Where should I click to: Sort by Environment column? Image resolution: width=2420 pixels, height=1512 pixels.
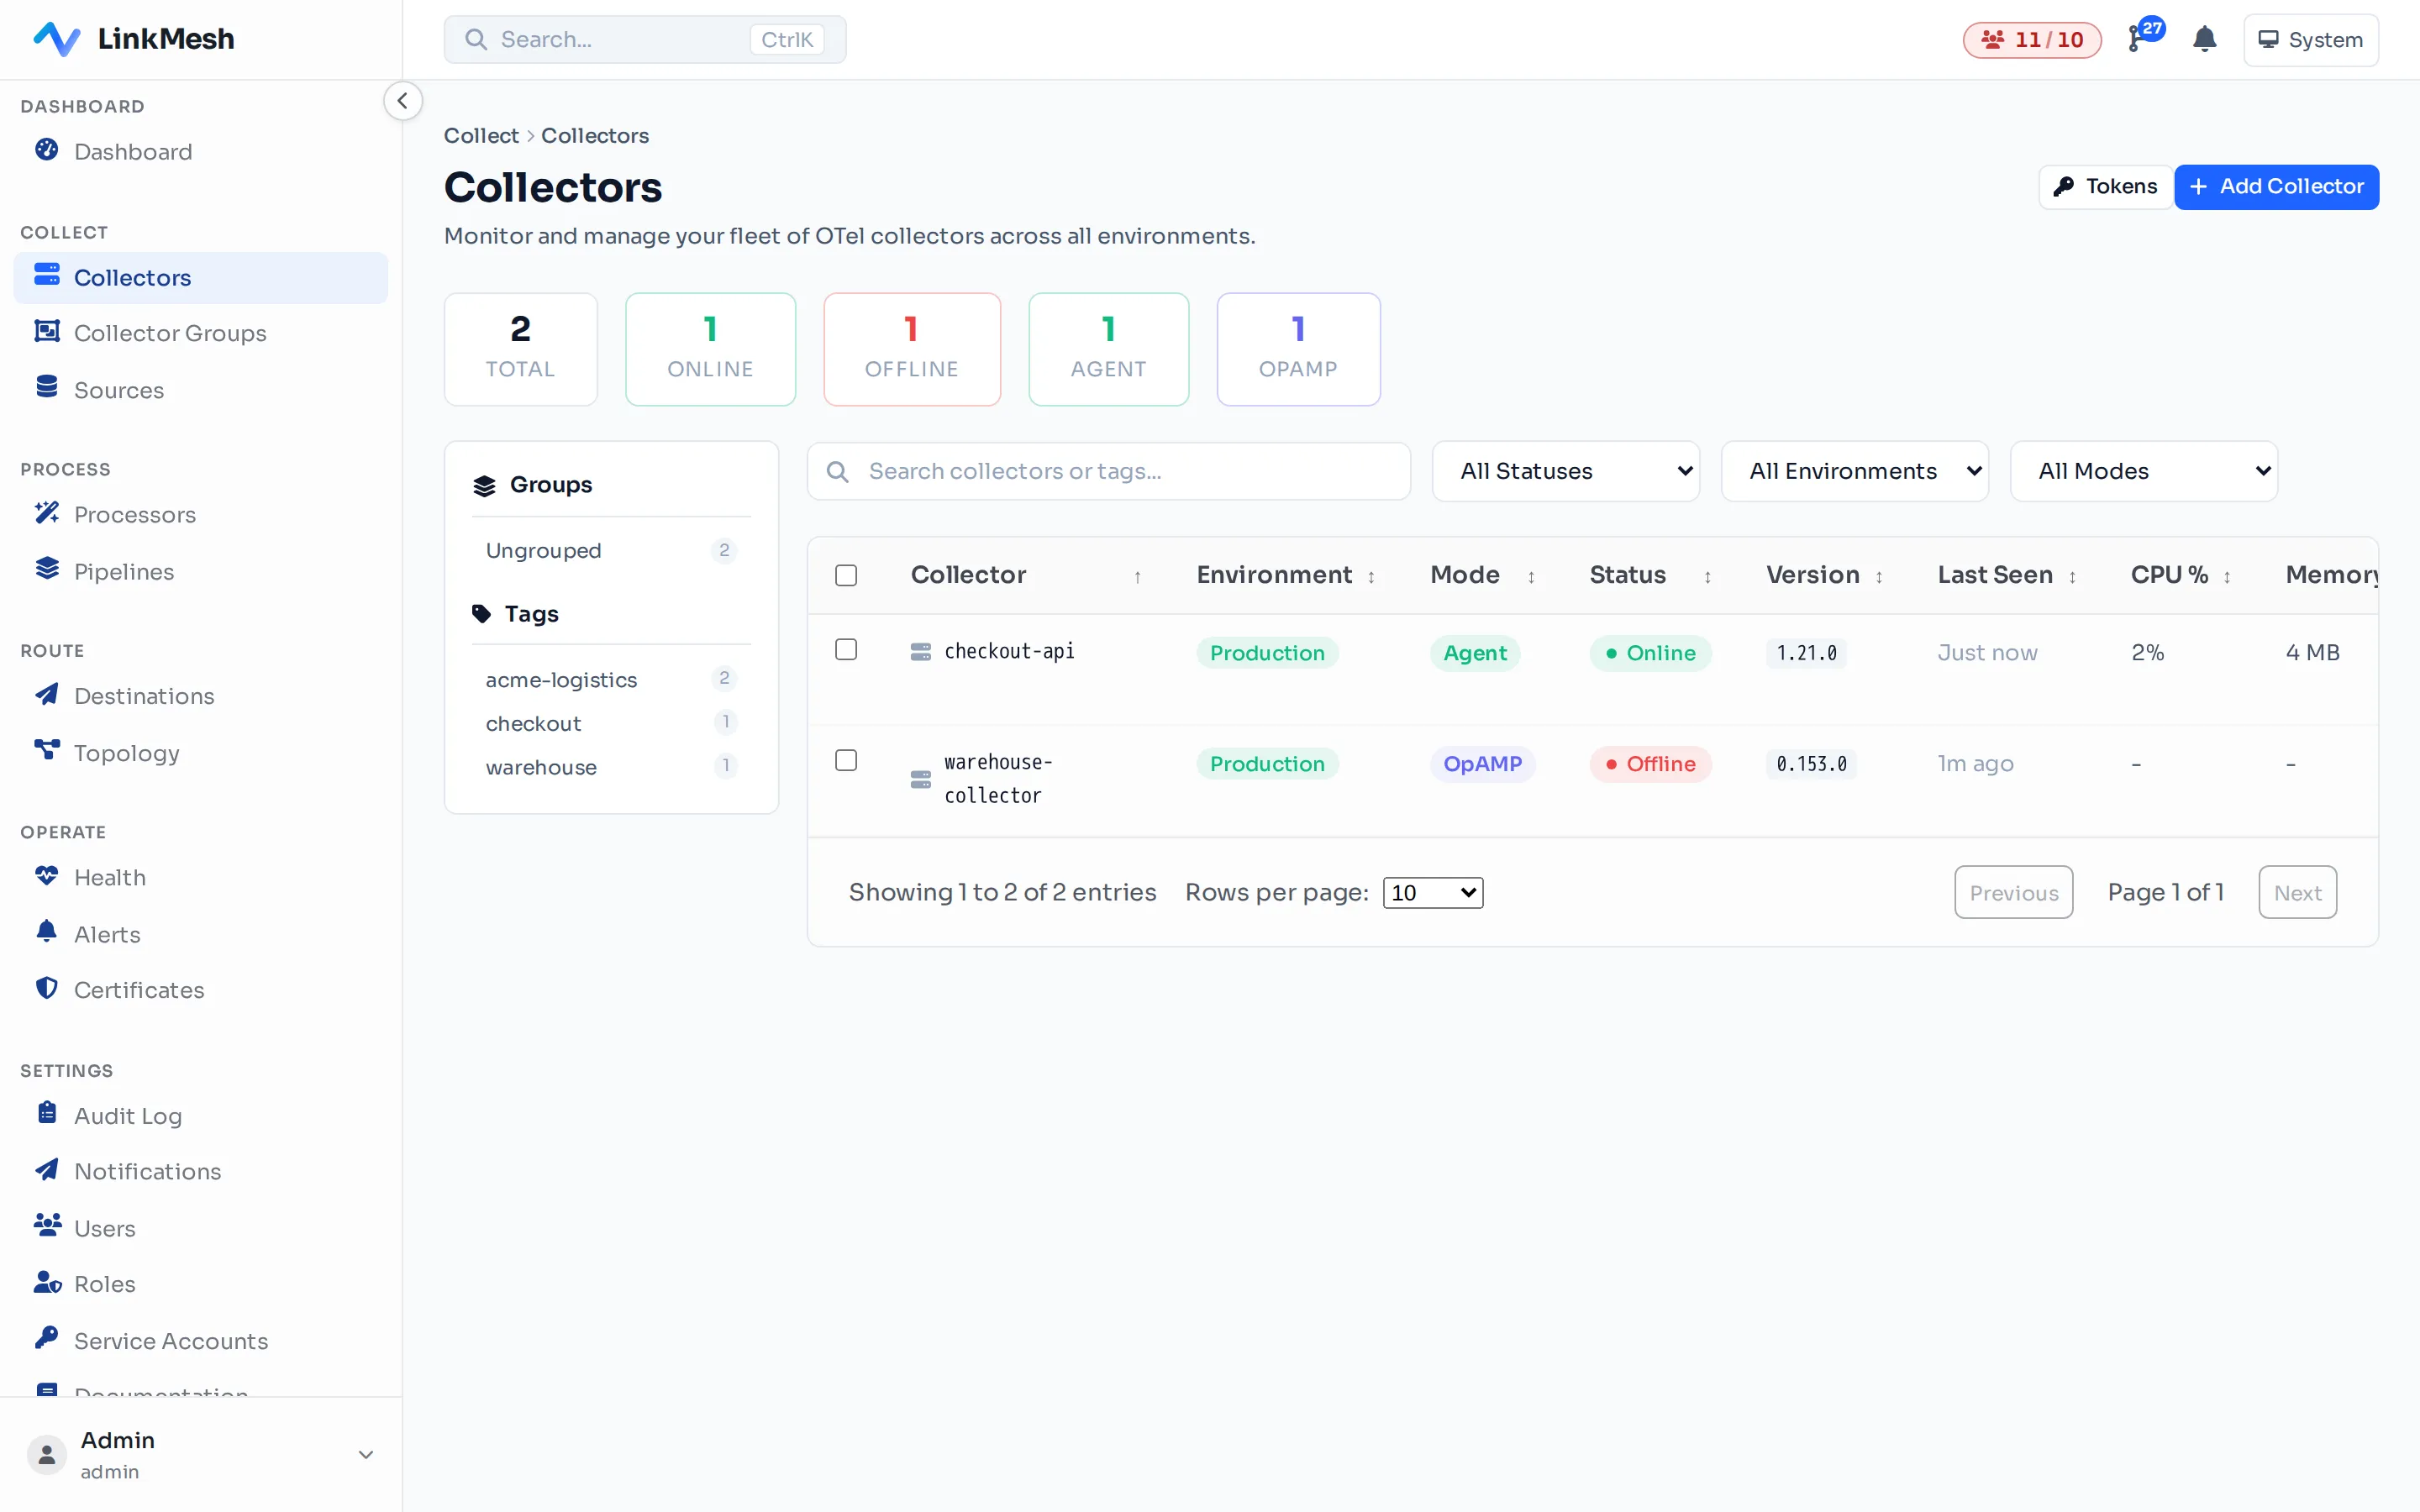(1285, 575)
